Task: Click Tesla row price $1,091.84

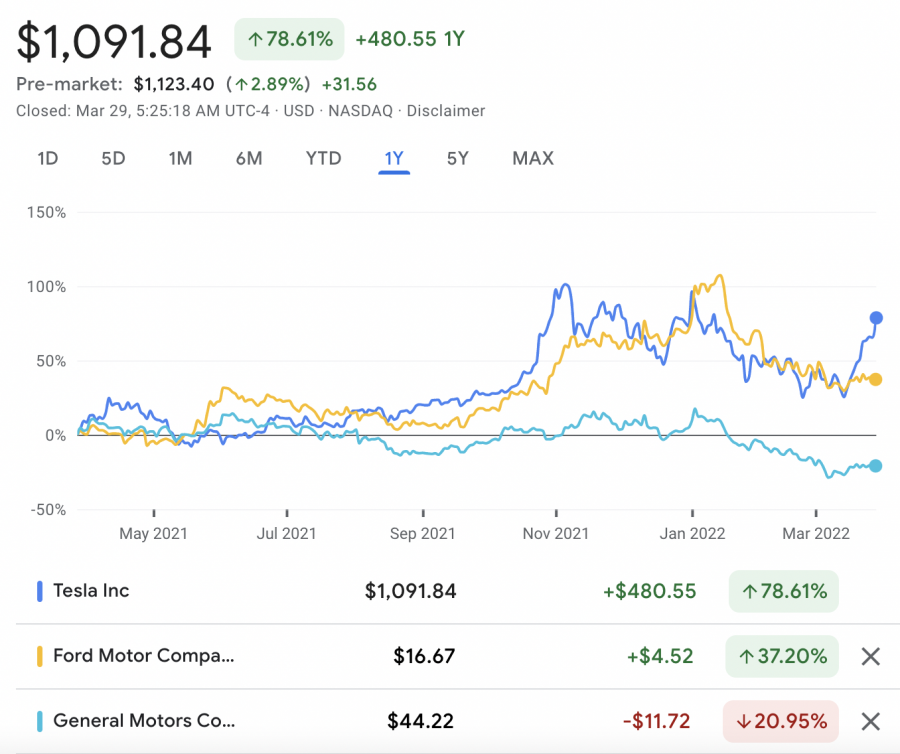Action: click(x=410, y=591)
